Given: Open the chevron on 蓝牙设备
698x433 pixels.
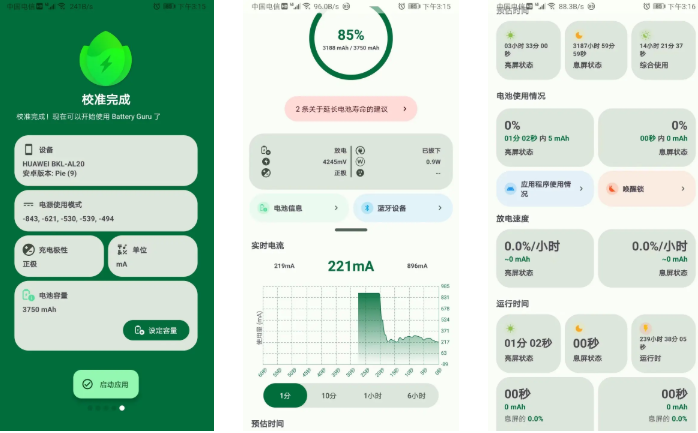Looking at the screenshot, I should click(x=440, y=208).
